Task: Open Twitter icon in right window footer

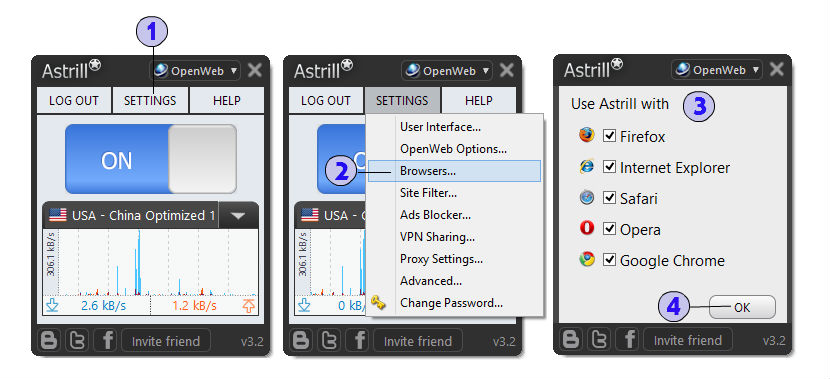Action: [599, 340]
